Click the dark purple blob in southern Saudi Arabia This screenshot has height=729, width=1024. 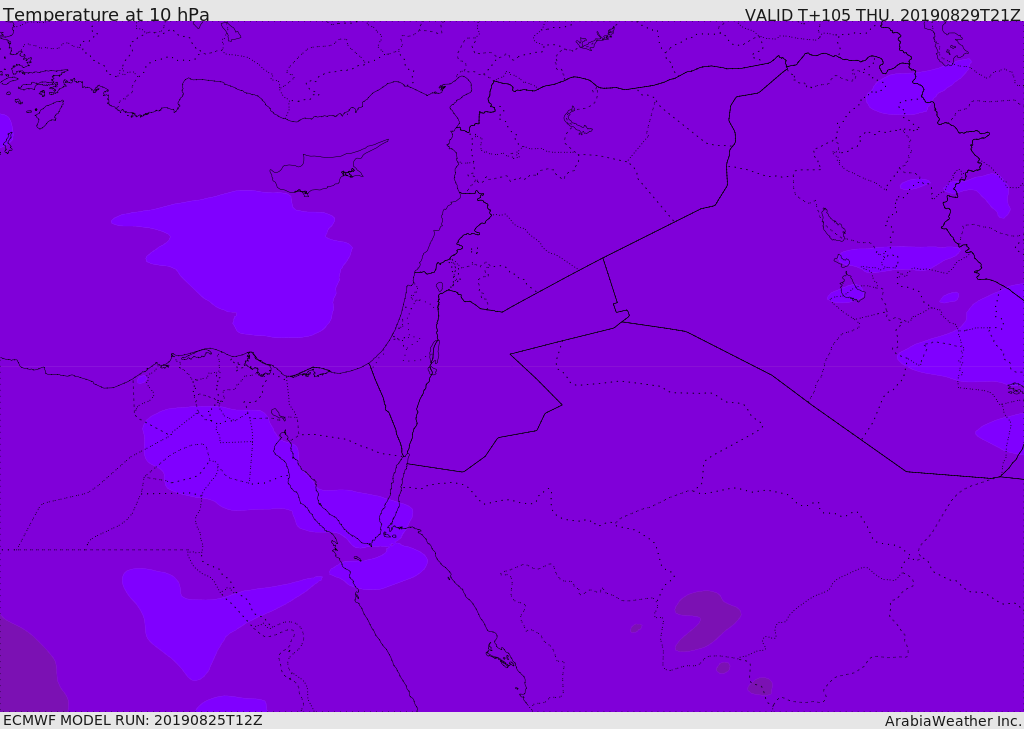pyautogui.click(x=707, y=621)
